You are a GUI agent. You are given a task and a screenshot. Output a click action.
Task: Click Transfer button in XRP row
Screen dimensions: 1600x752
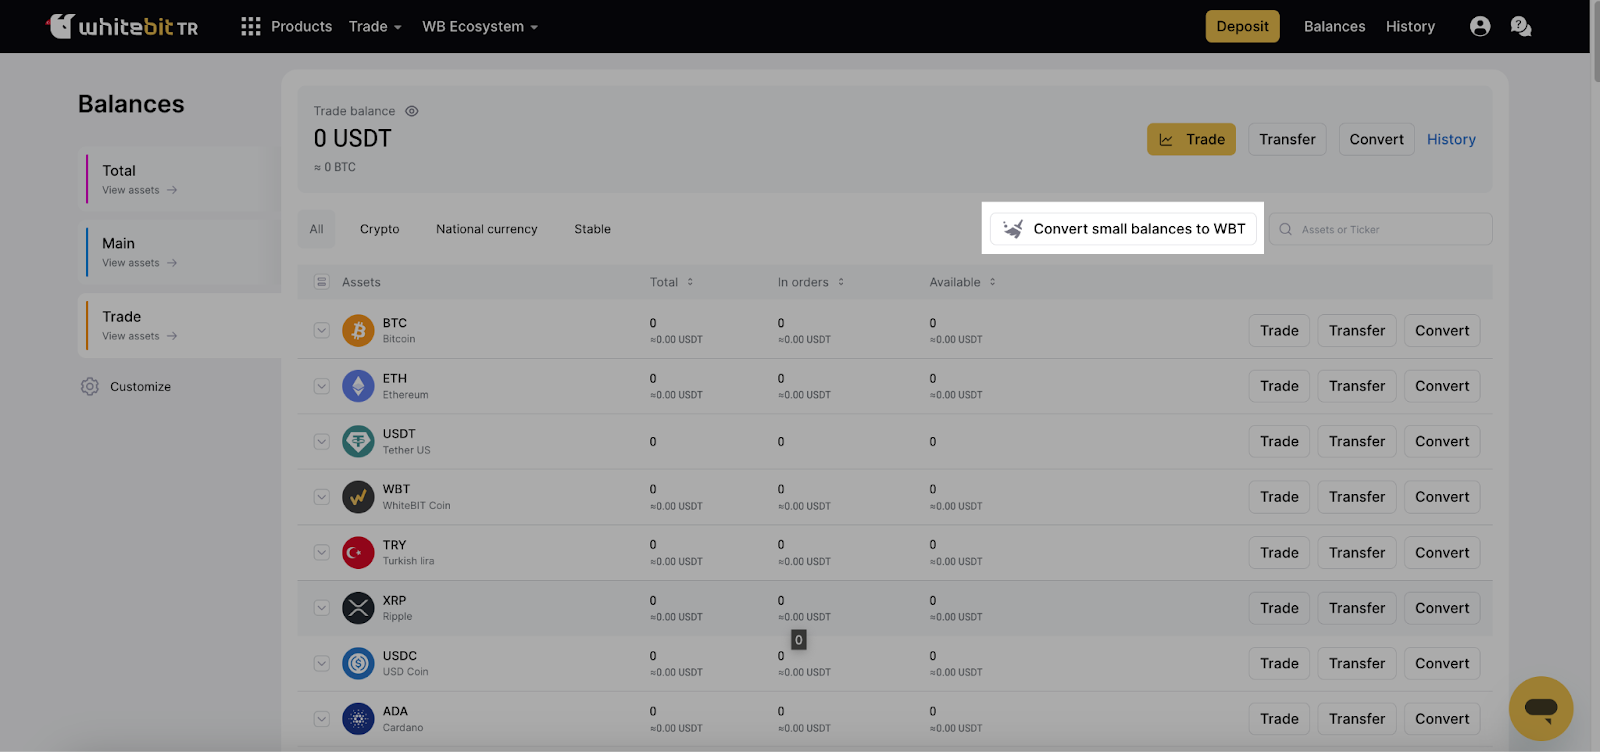point(1357,608)
